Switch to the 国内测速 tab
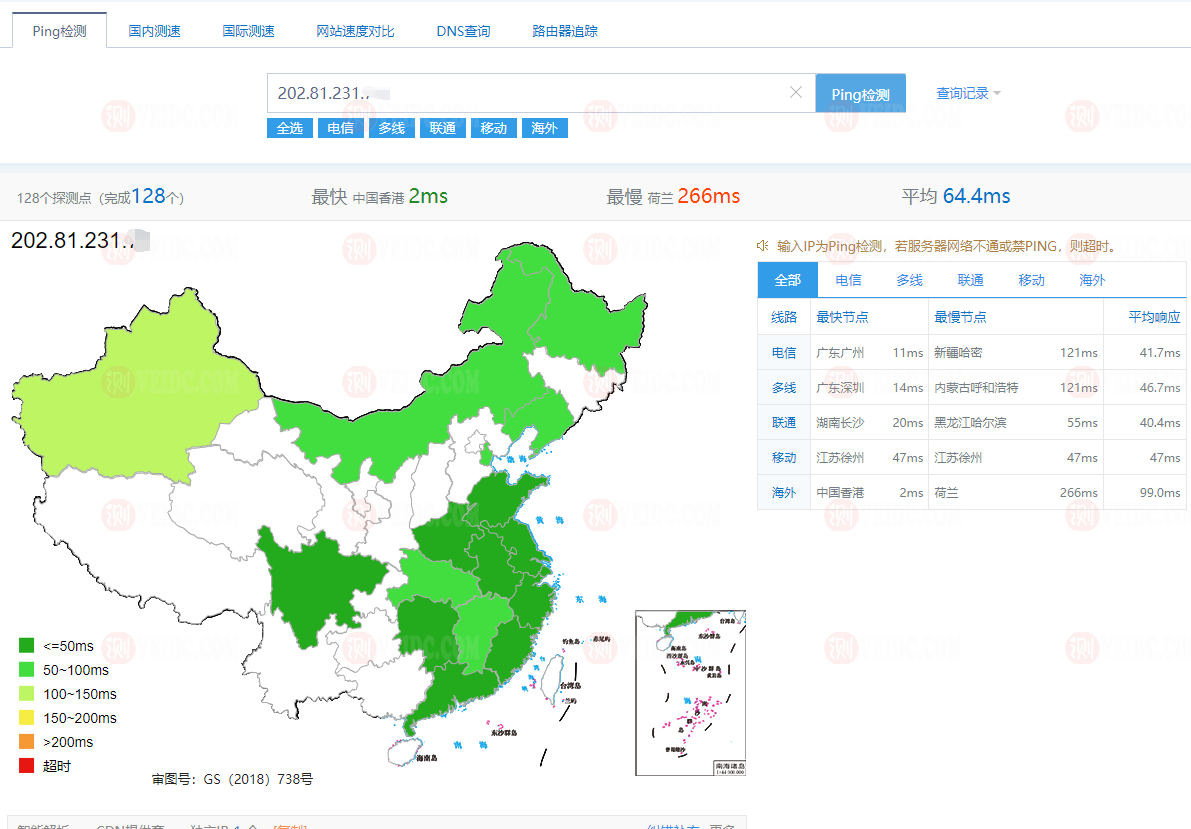The height and width of the screenshot is (829, 1191). coord(153,31)
